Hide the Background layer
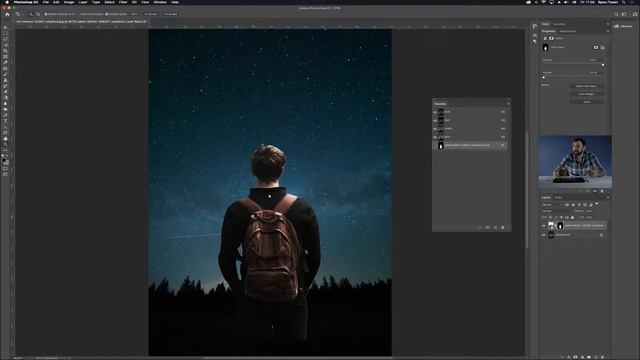 [544, 235]
